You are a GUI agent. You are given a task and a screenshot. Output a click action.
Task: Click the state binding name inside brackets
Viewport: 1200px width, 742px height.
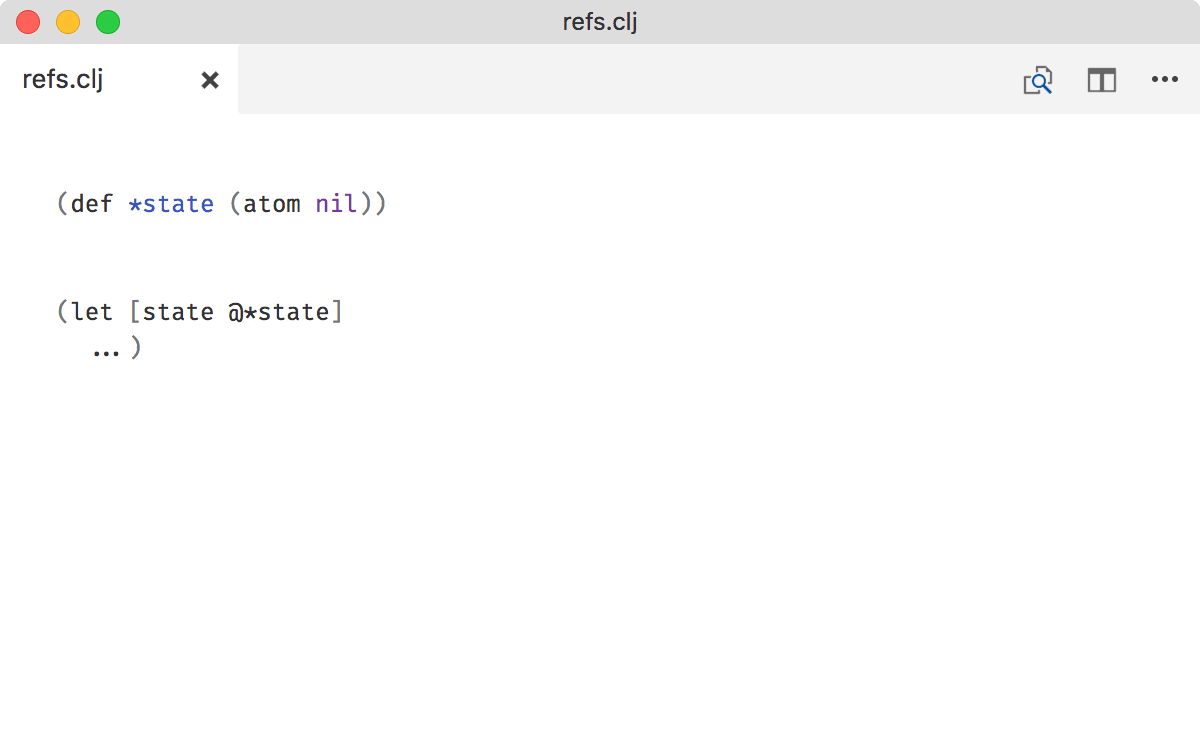click(178, 312)
